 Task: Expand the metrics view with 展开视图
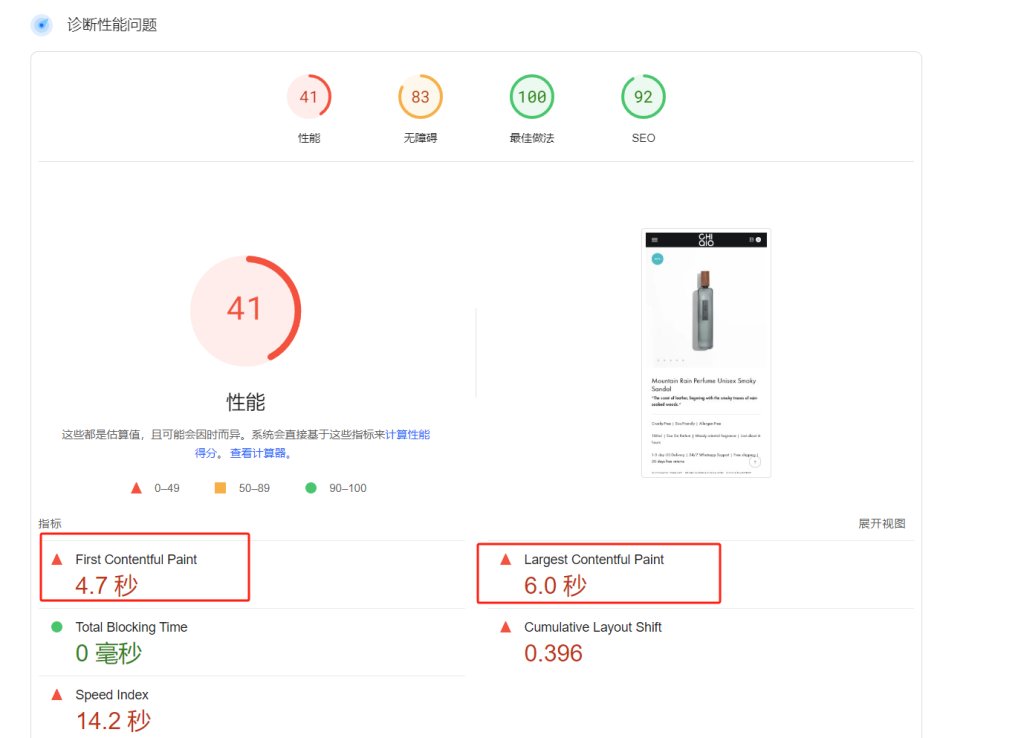(x=881, y=524)
